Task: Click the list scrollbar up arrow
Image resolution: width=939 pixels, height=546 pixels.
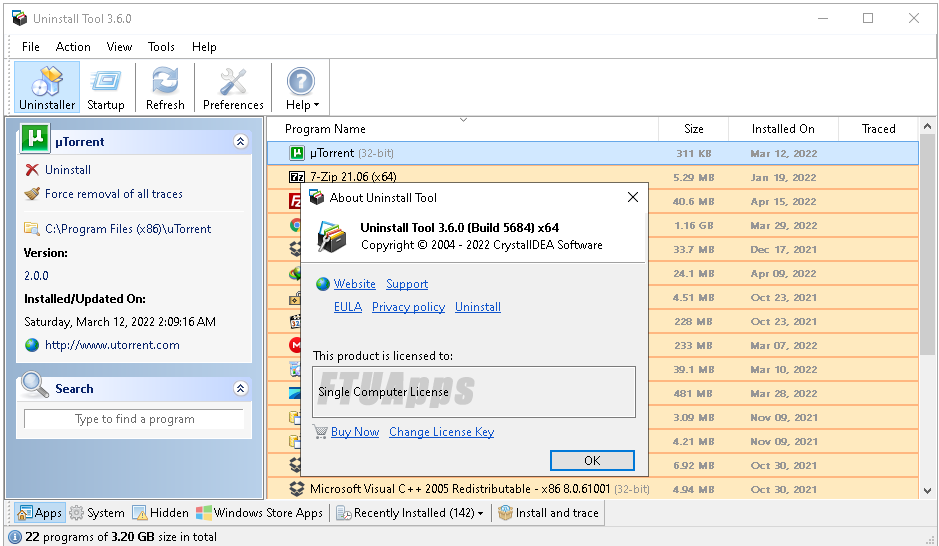Action: (928, 126)
